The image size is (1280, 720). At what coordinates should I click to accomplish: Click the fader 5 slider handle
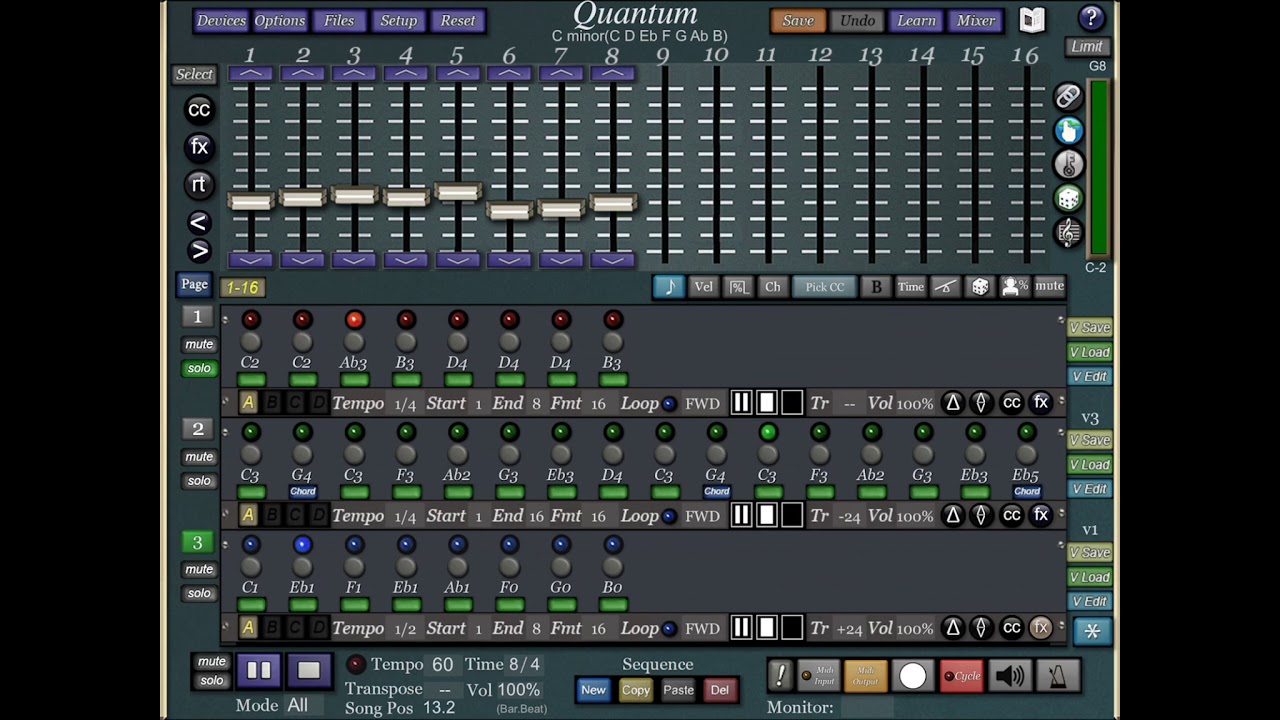coord(457,192)
